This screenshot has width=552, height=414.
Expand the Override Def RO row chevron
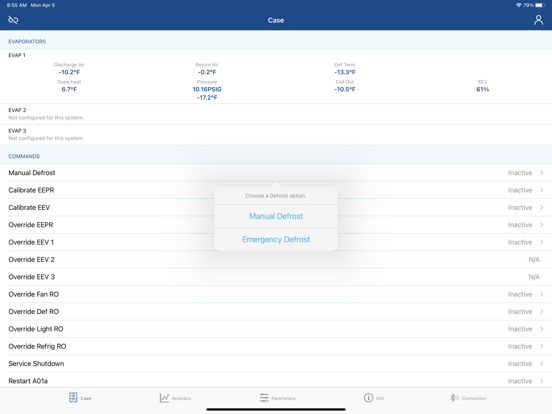pos(541,312)
